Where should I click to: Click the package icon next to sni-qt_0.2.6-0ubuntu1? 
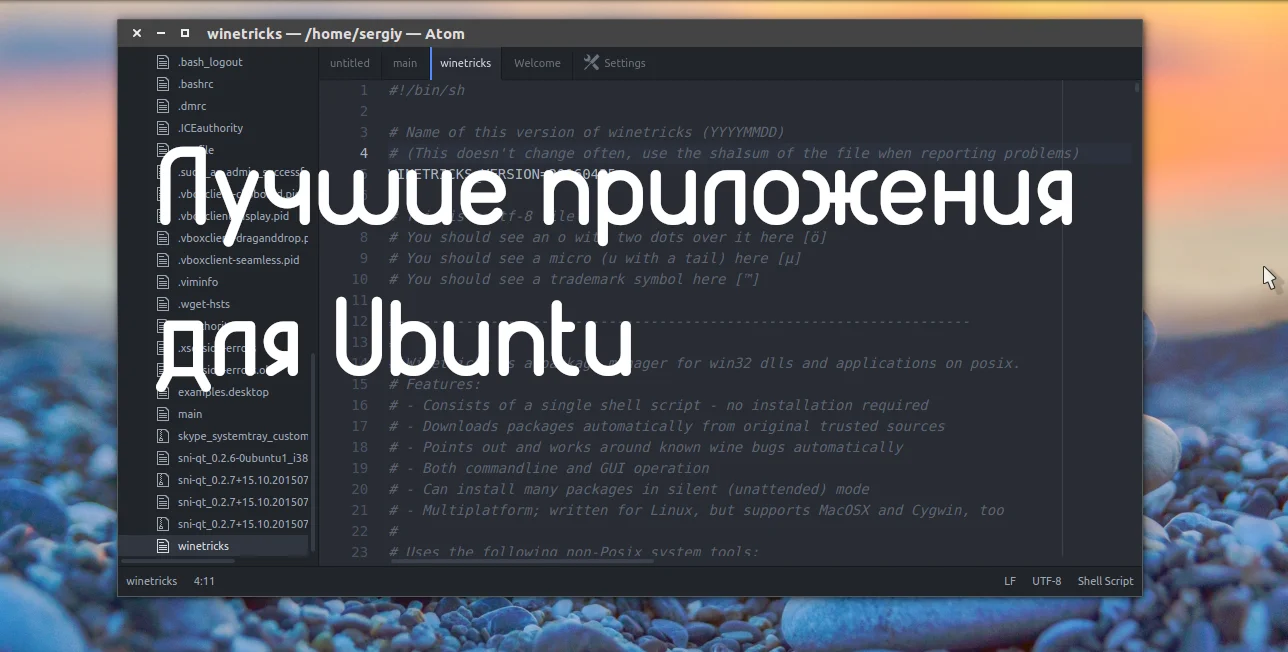(163, 458)
